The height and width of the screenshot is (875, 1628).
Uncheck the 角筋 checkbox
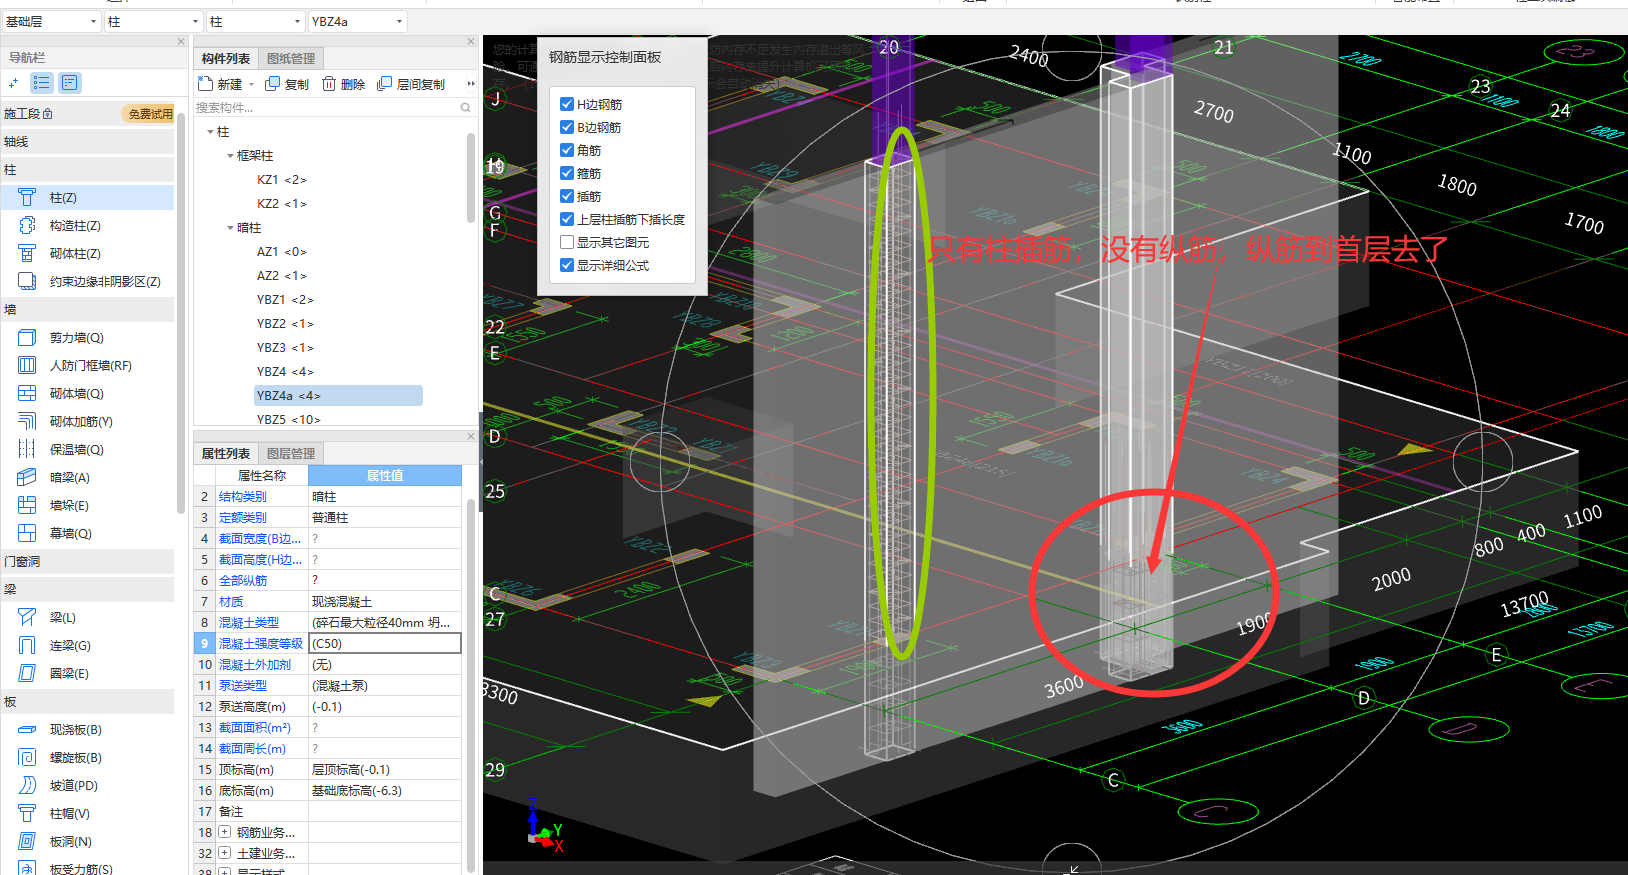[567, 150]
